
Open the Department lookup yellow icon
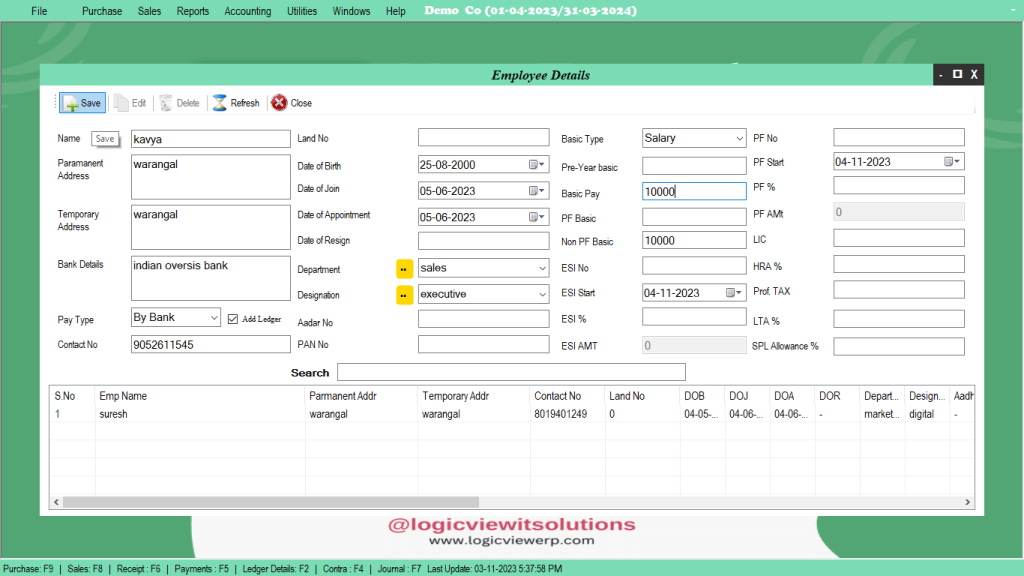pos(404,268)
